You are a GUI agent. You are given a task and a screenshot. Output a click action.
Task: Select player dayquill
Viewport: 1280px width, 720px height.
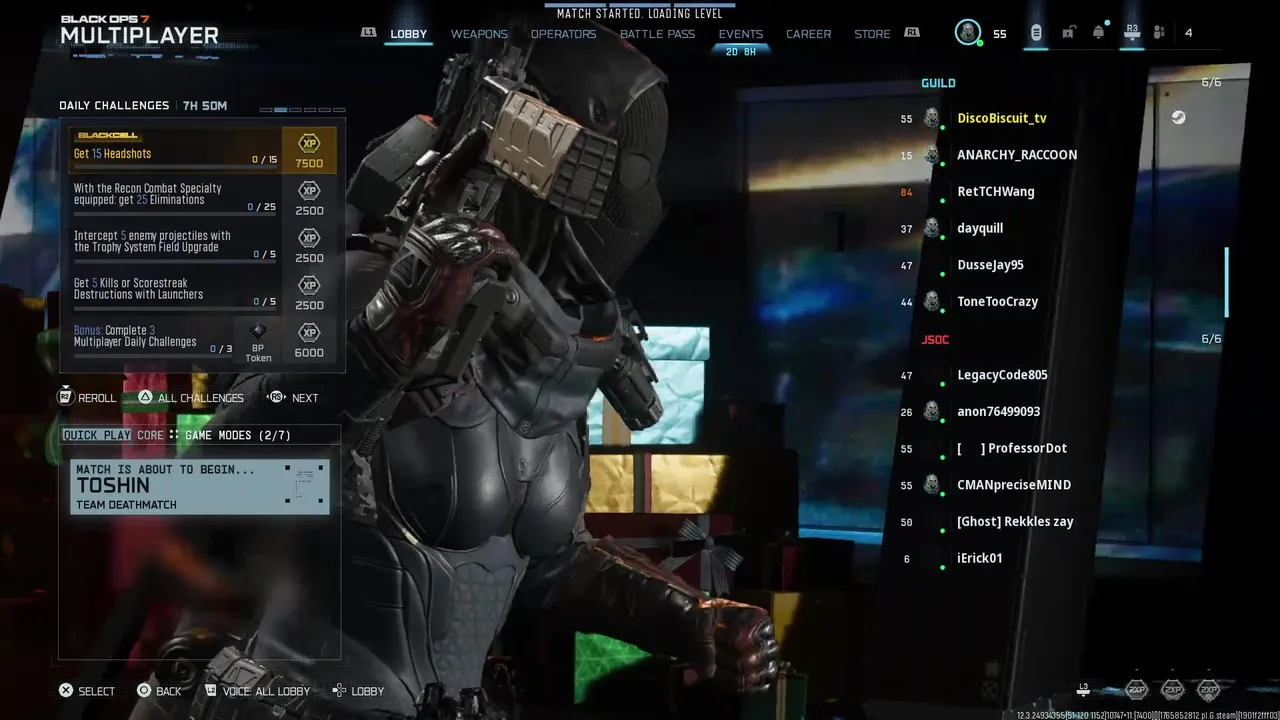click(980, 228)
